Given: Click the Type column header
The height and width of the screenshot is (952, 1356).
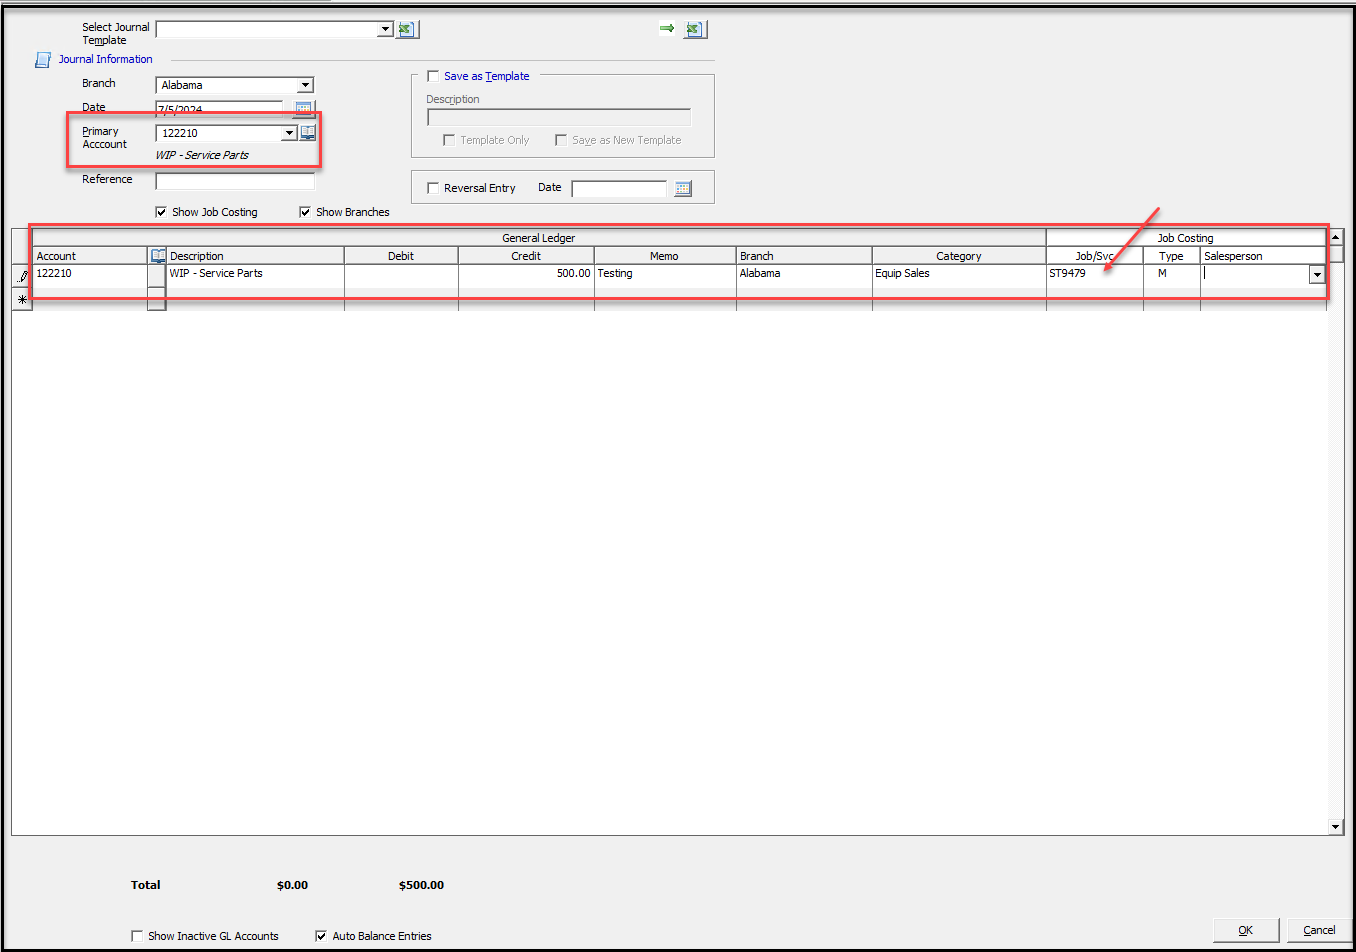Looking at the screenshot, I should click(1171, 256).
